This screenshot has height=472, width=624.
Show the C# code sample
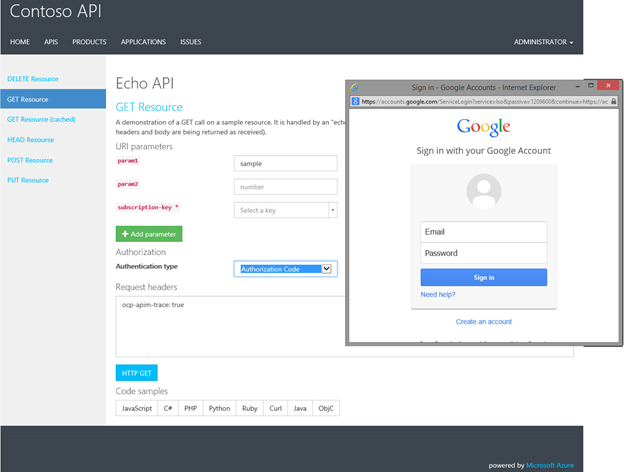coord(168,408)
